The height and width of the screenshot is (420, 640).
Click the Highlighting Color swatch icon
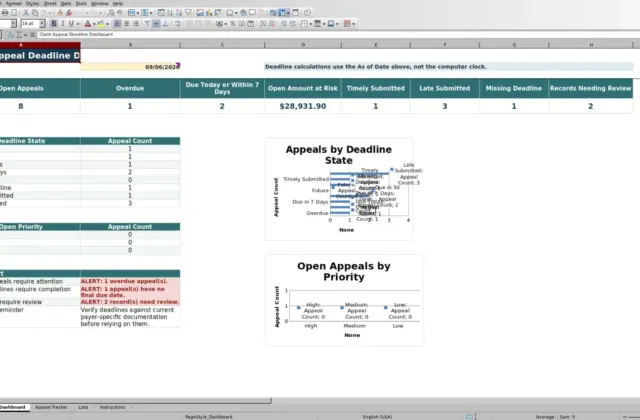tap(100, 24)
